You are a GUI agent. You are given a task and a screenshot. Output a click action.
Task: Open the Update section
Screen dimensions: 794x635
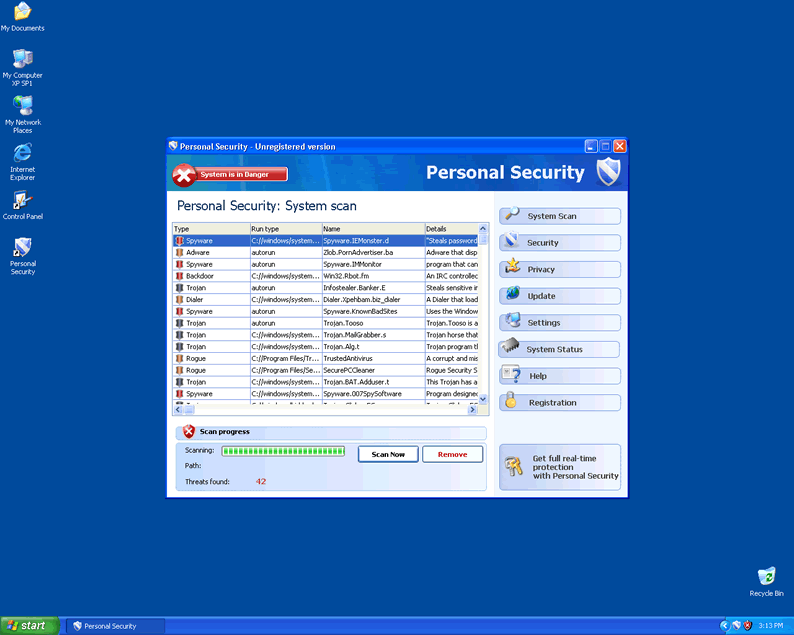(560, 296)
